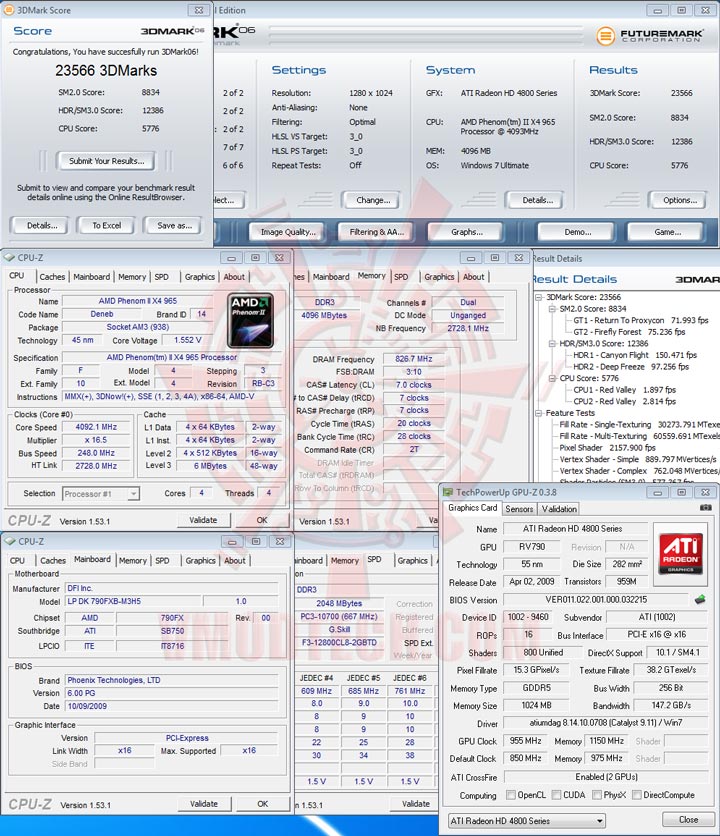Toggle the DirectCompute checkbox in GPU-Z

point(636,795)
